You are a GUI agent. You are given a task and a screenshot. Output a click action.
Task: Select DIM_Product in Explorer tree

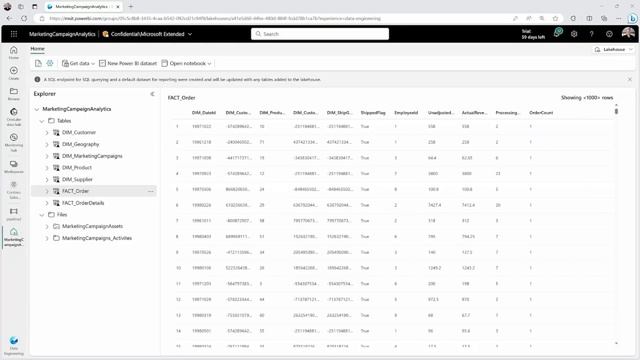coord(77,168)
